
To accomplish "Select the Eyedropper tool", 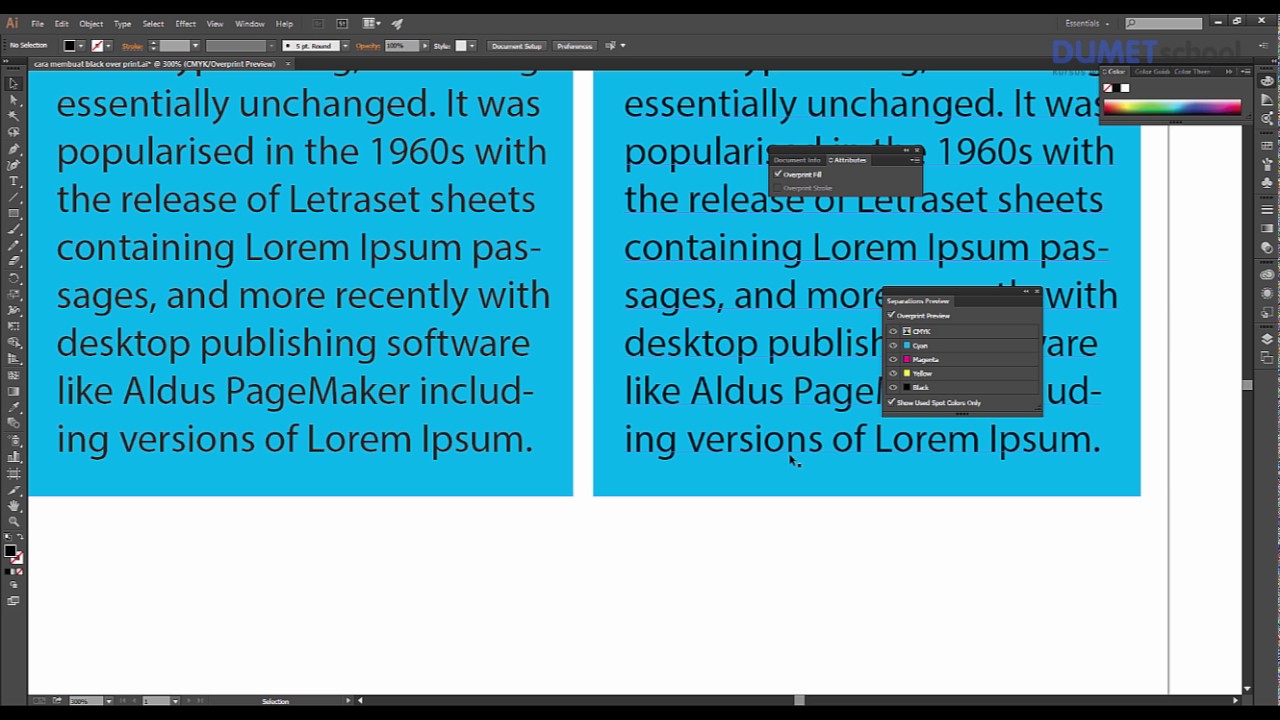I will tap(13, 408).
